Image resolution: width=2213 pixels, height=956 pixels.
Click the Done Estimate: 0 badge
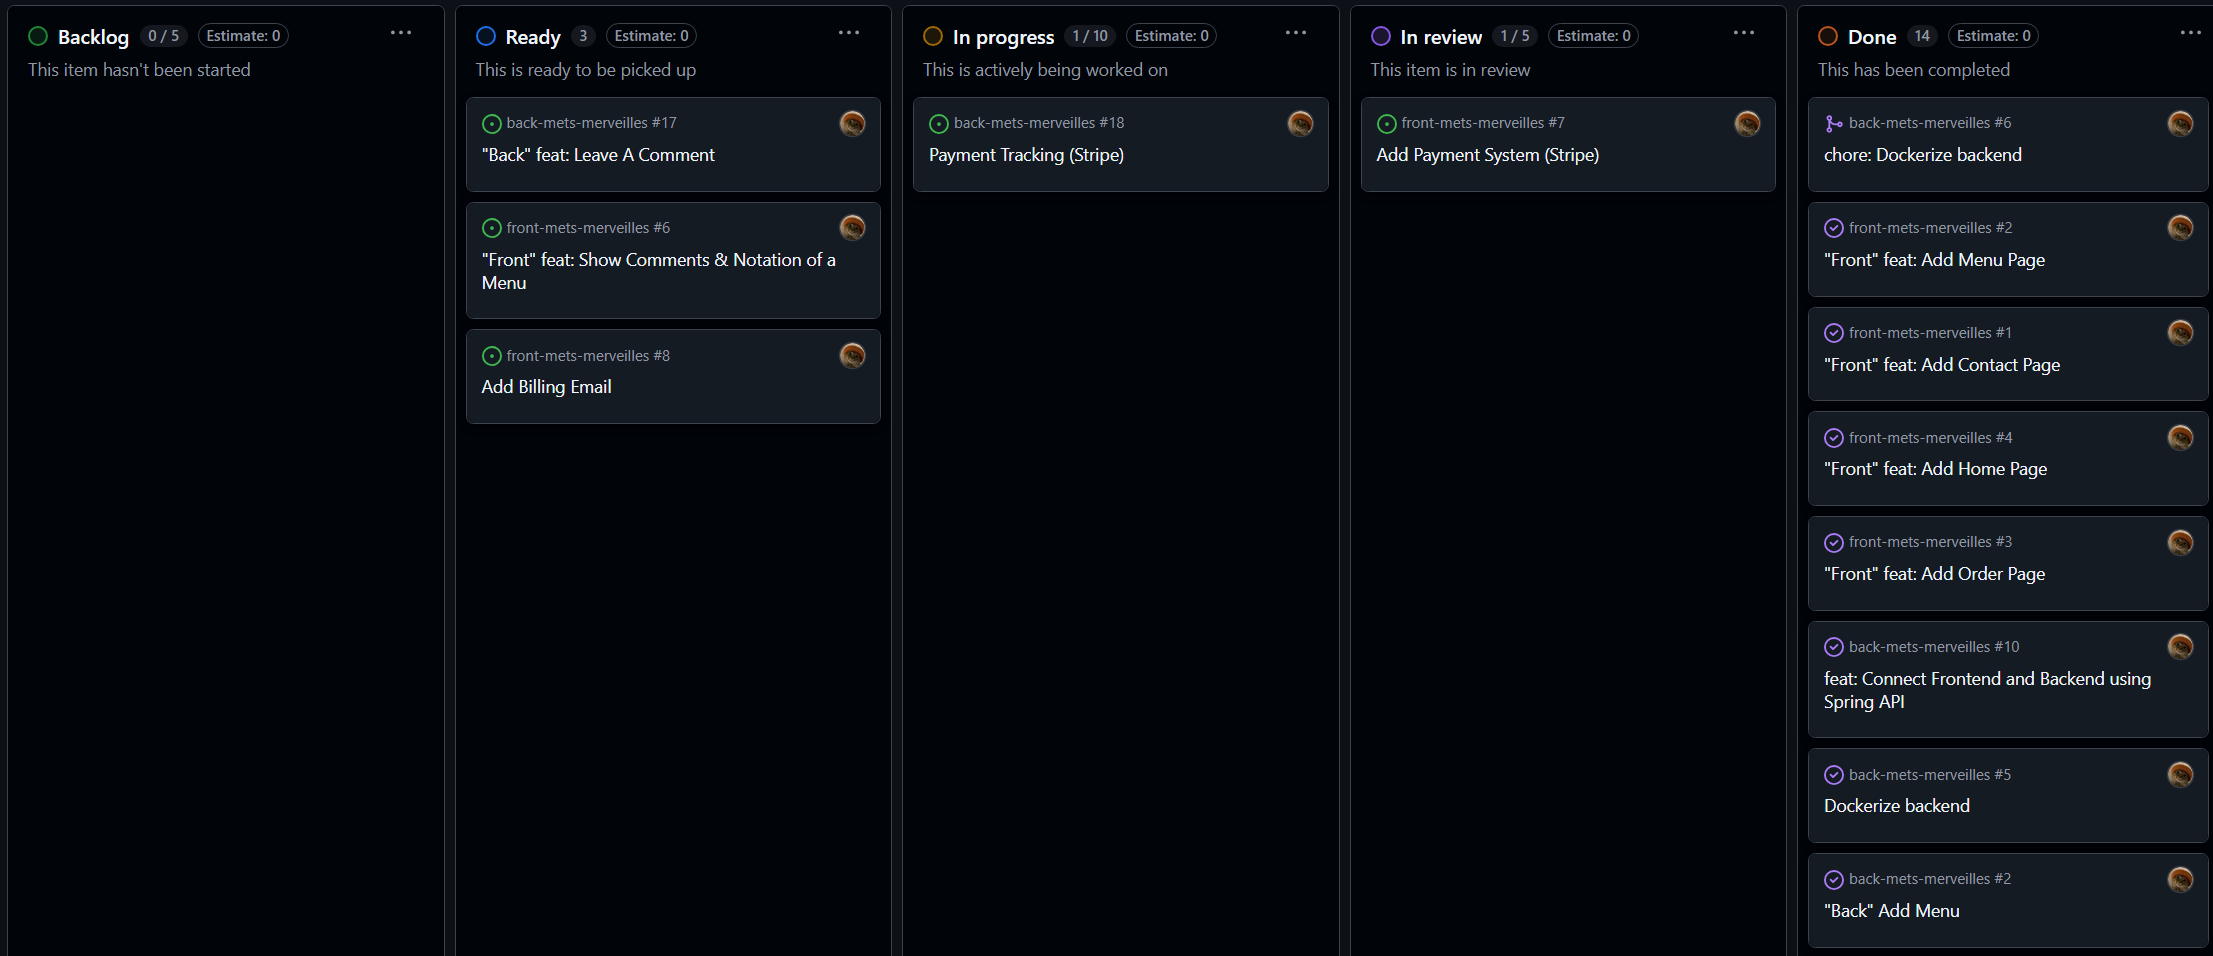[1993, 36]
